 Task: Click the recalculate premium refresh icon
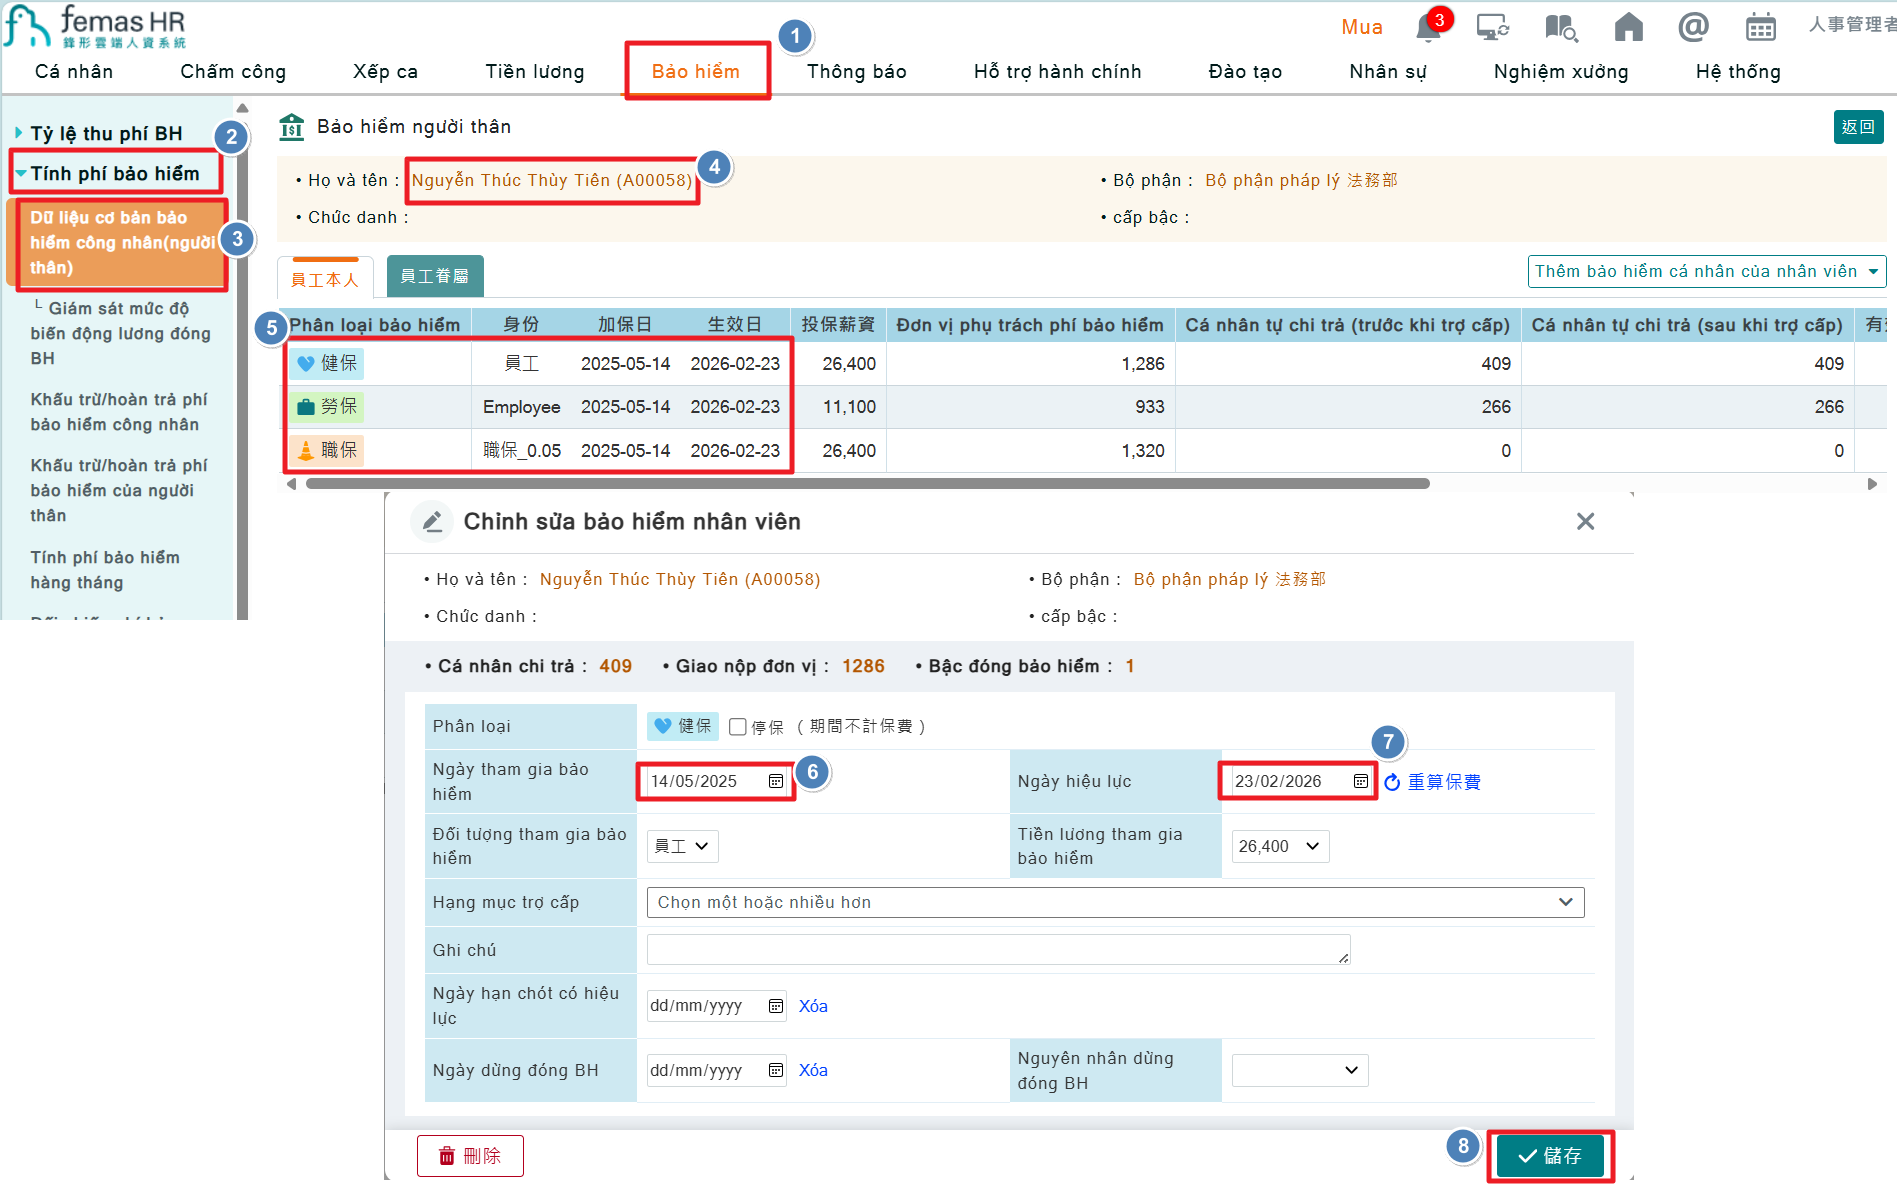click(1392, 782)
